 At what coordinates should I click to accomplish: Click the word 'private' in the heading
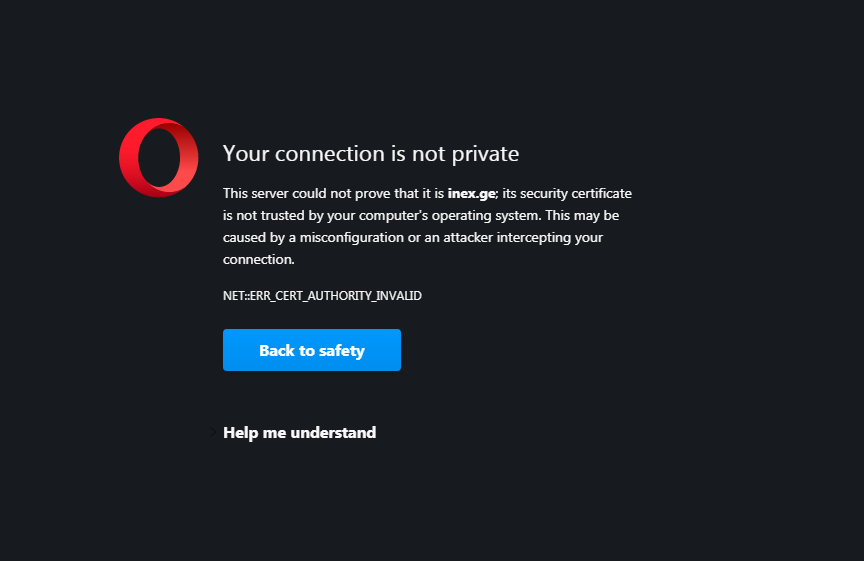[x=485, y=154]
